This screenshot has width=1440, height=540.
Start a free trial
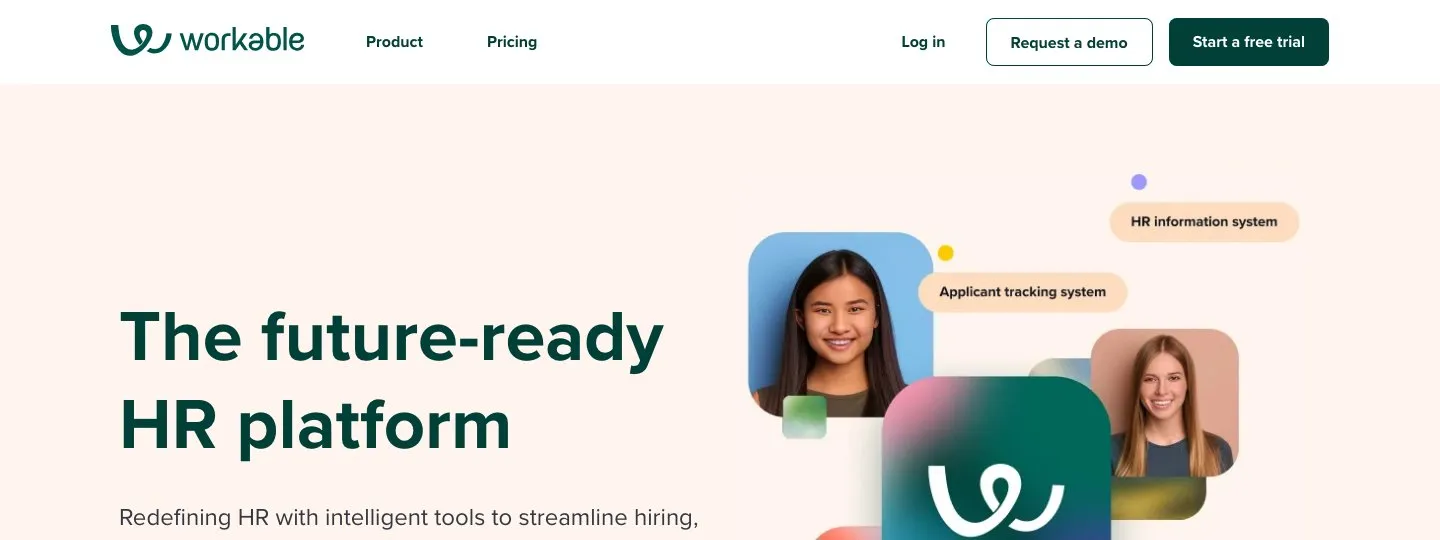click(x=1249, y=42)
